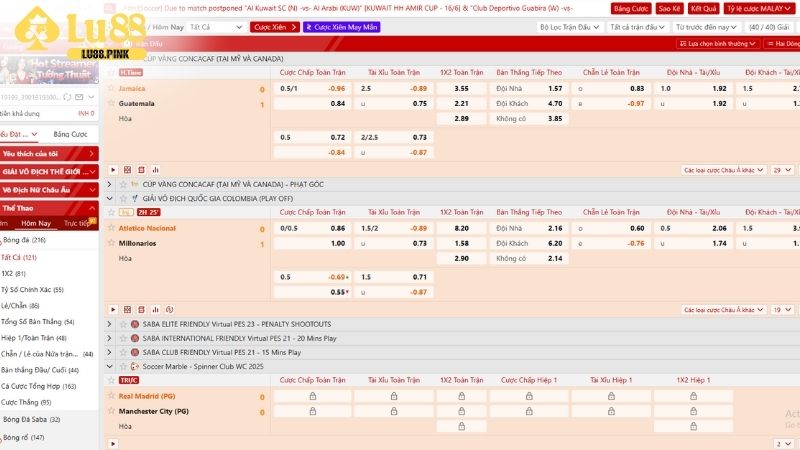The height and width of the screenshot is (450, 800).
Task: Star the Millonarios team row
Action: pyautogui.click(x=111, y=243)
